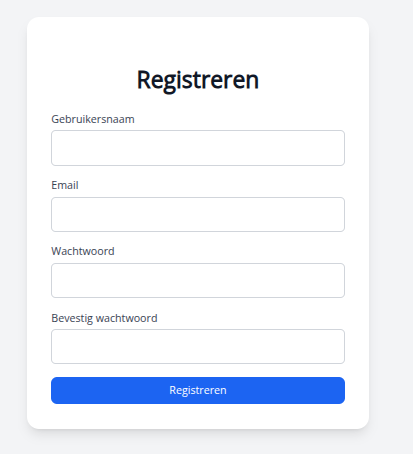Screen dimensions: 413x454
Task: Click the box below the Wachtwoord label
Action: tap(198, 280)
